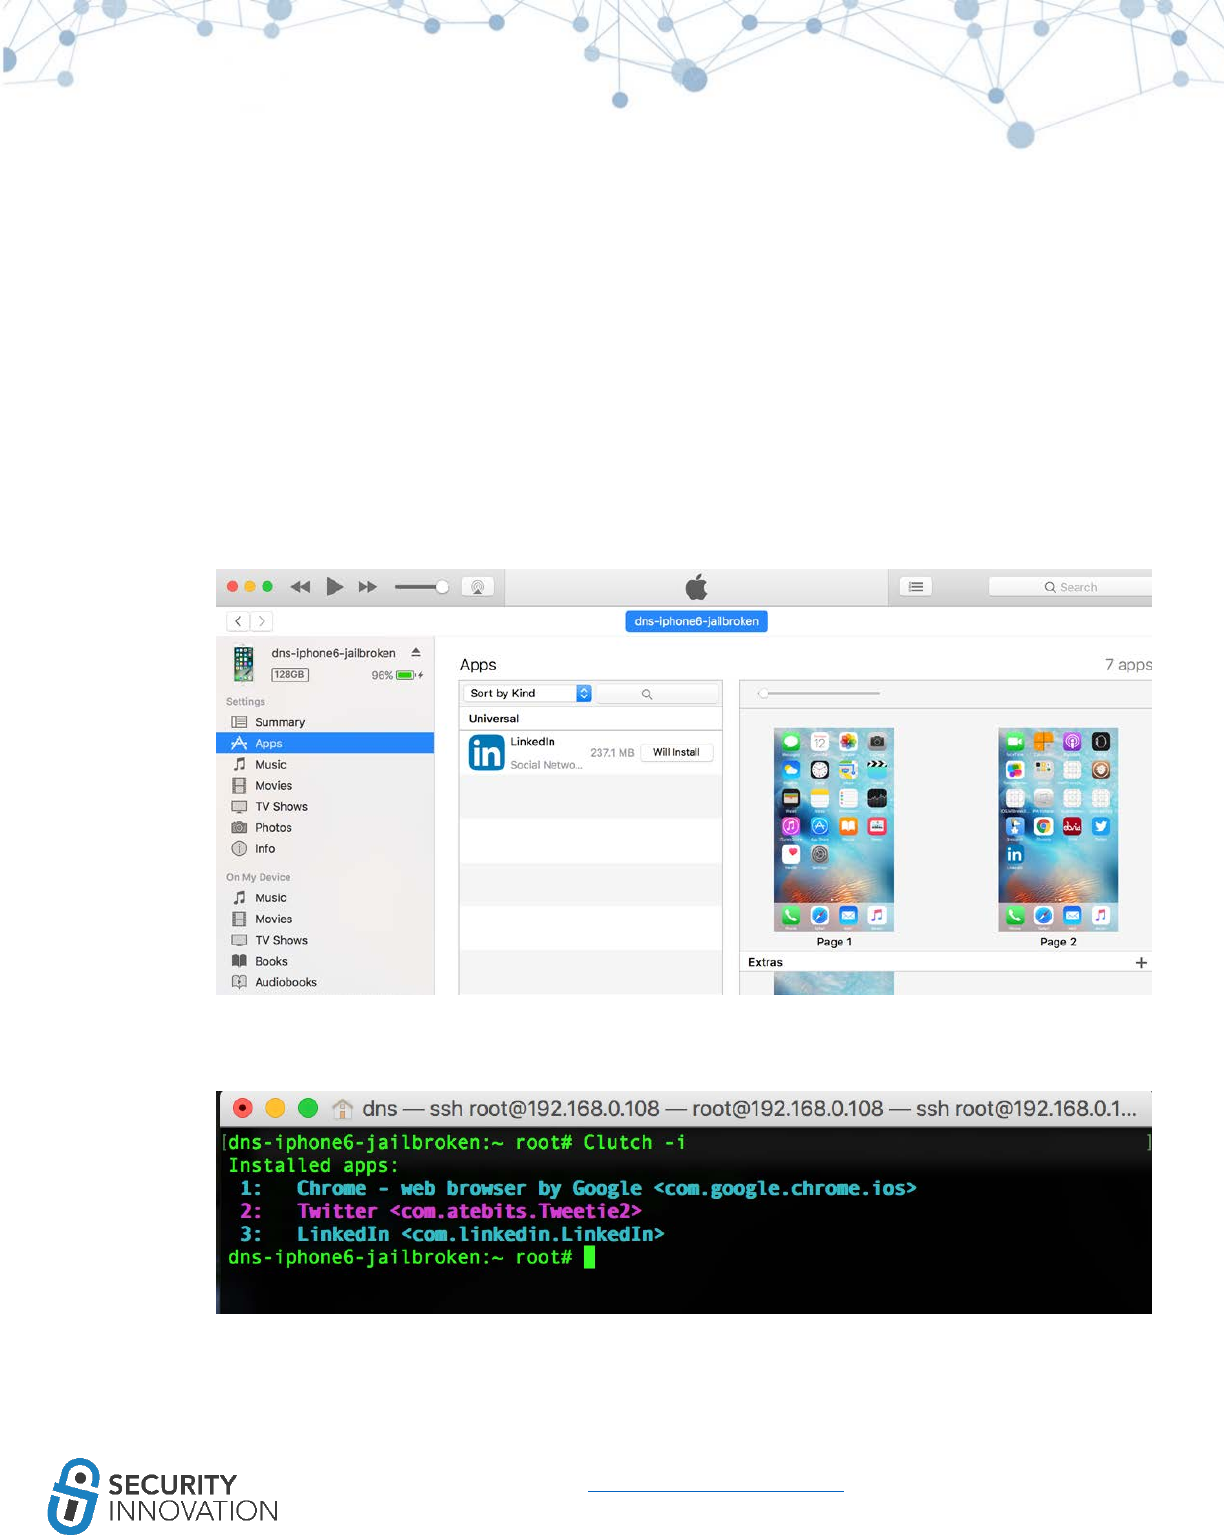Expand the Sort by Kind dropdown
The image size is (1224, 1535).
(x=527, y=693)
